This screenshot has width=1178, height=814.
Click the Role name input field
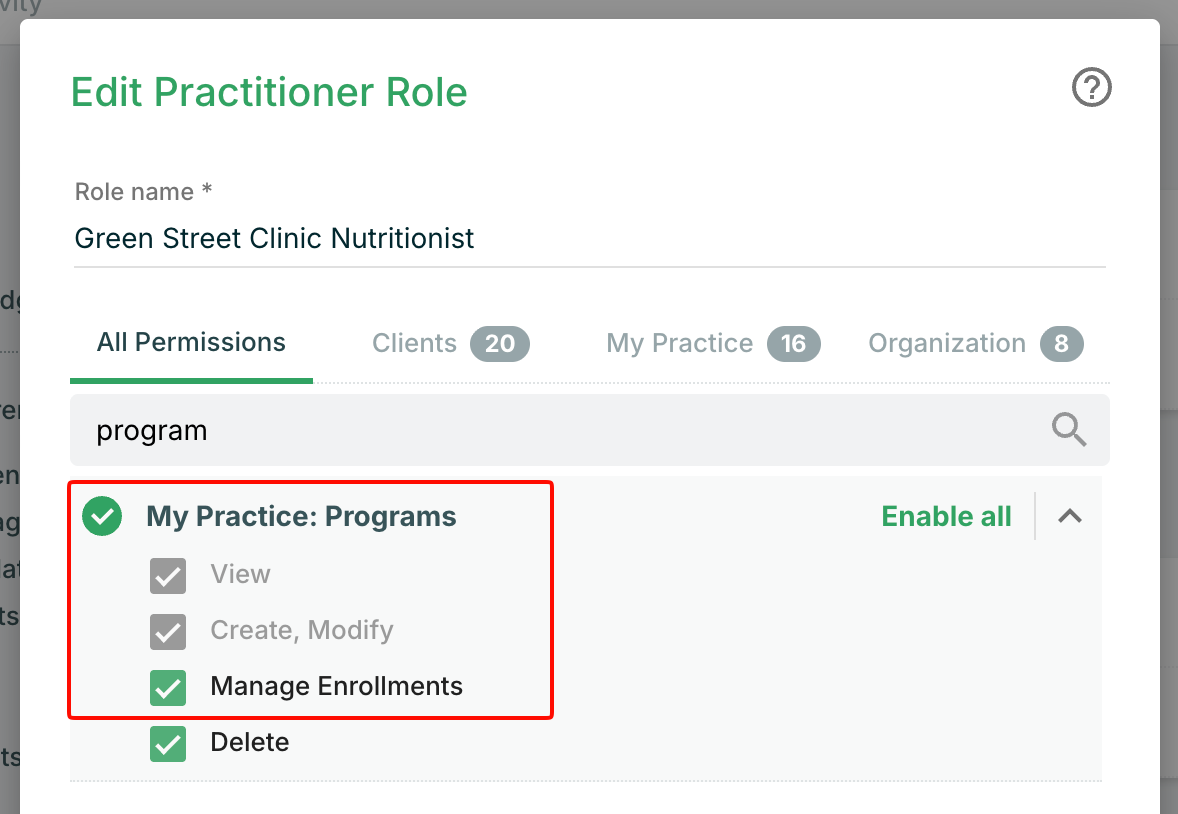(x=590, y=239)
